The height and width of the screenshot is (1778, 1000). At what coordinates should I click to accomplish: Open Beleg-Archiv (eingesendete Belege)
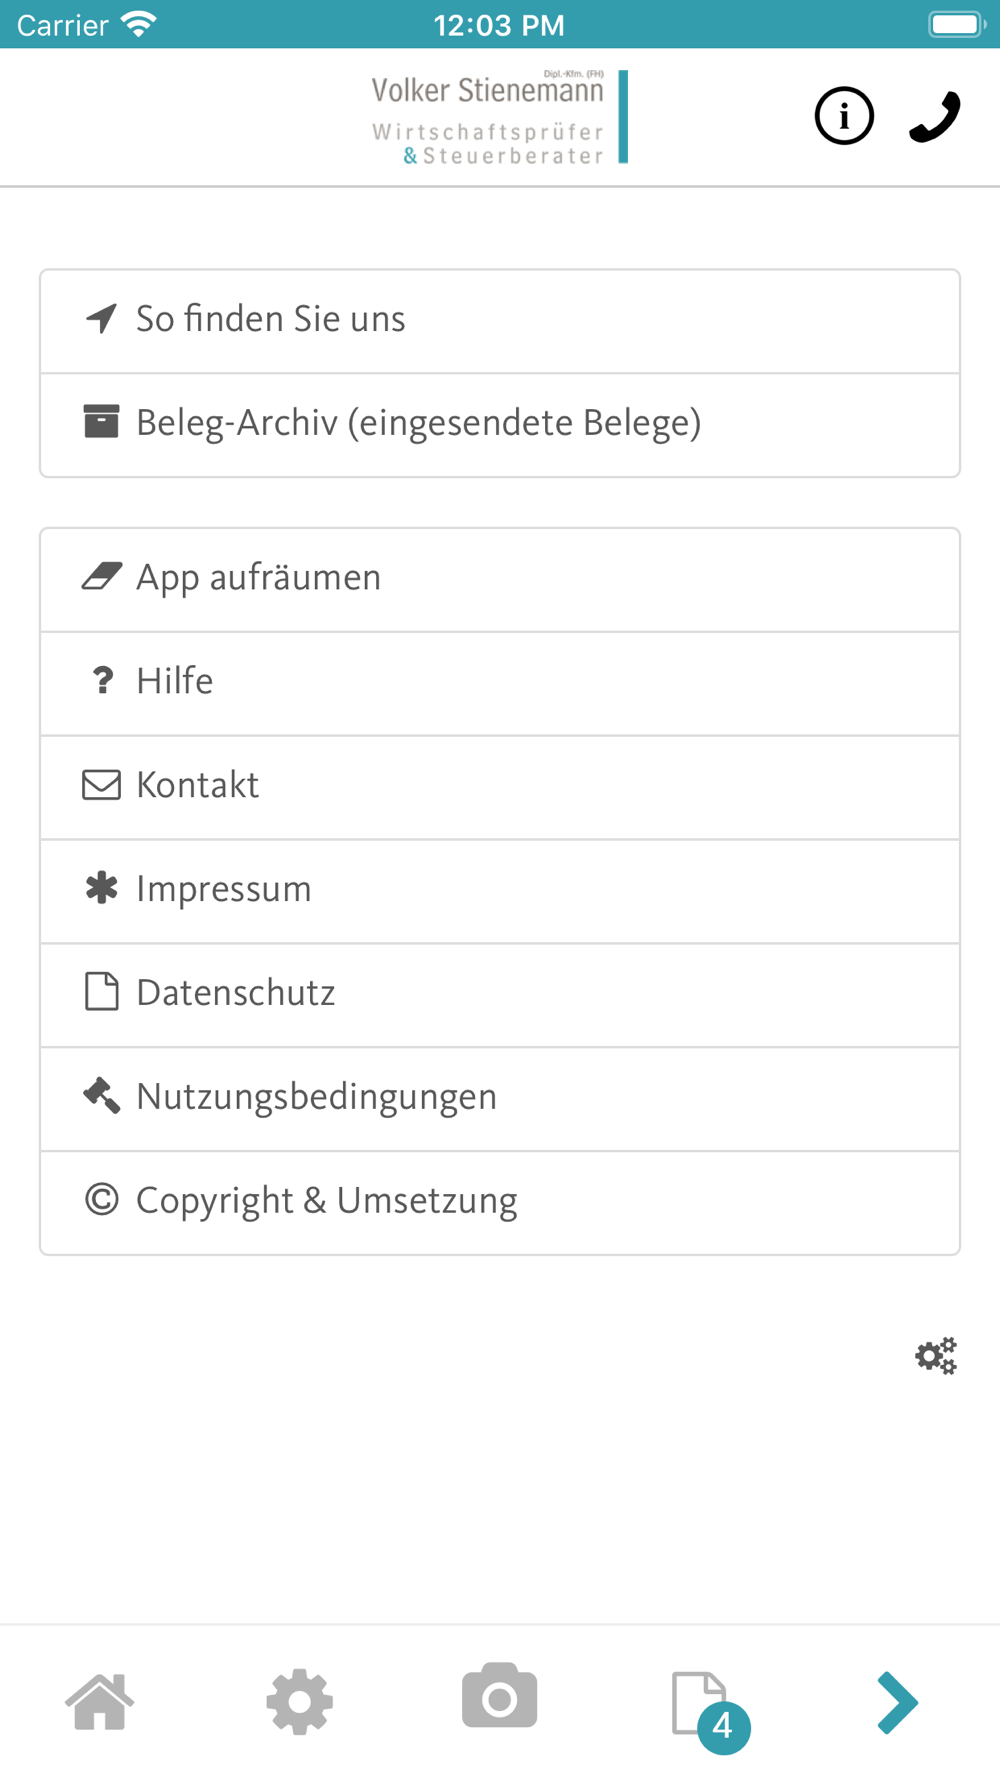[500, 424]
